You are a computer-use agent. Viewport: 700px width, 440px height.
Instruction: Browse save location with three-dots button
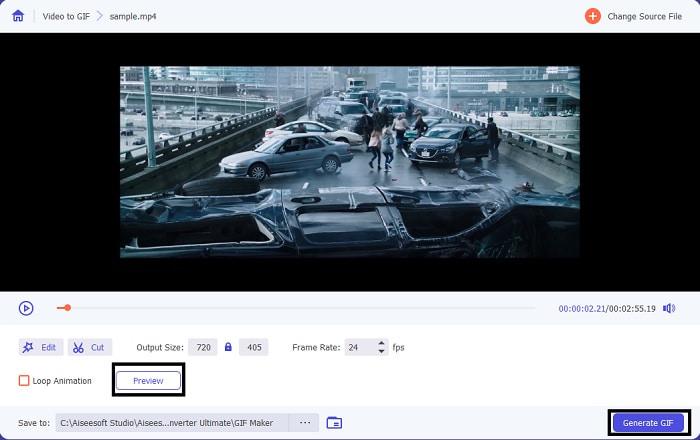tap(305, 423)
